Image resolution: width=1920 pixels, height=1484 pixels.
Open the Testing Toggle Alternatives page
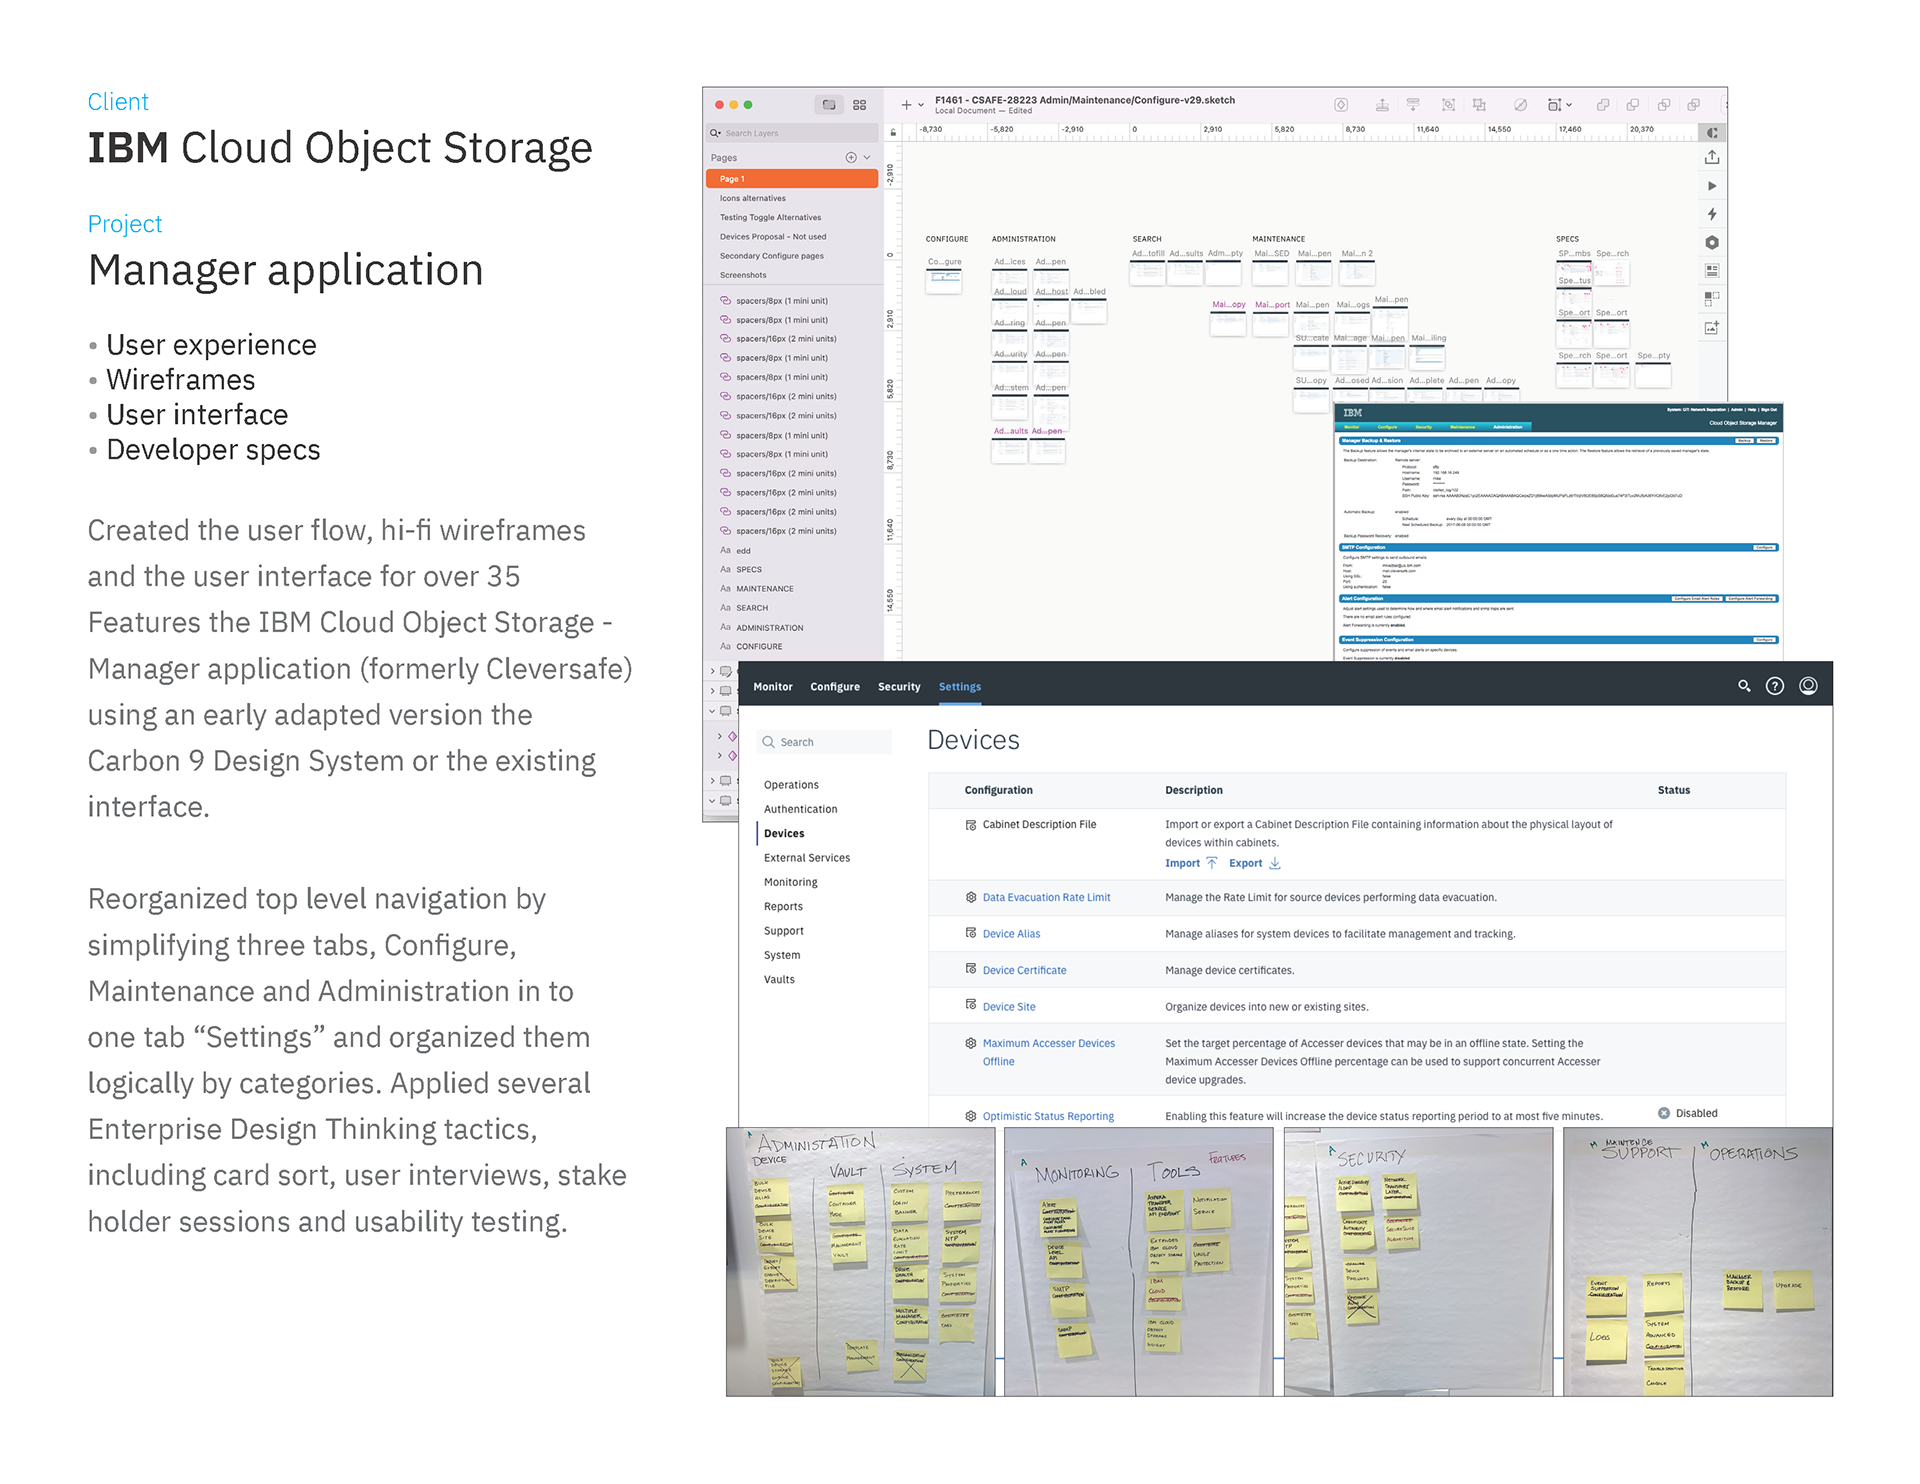coord(770,217)
